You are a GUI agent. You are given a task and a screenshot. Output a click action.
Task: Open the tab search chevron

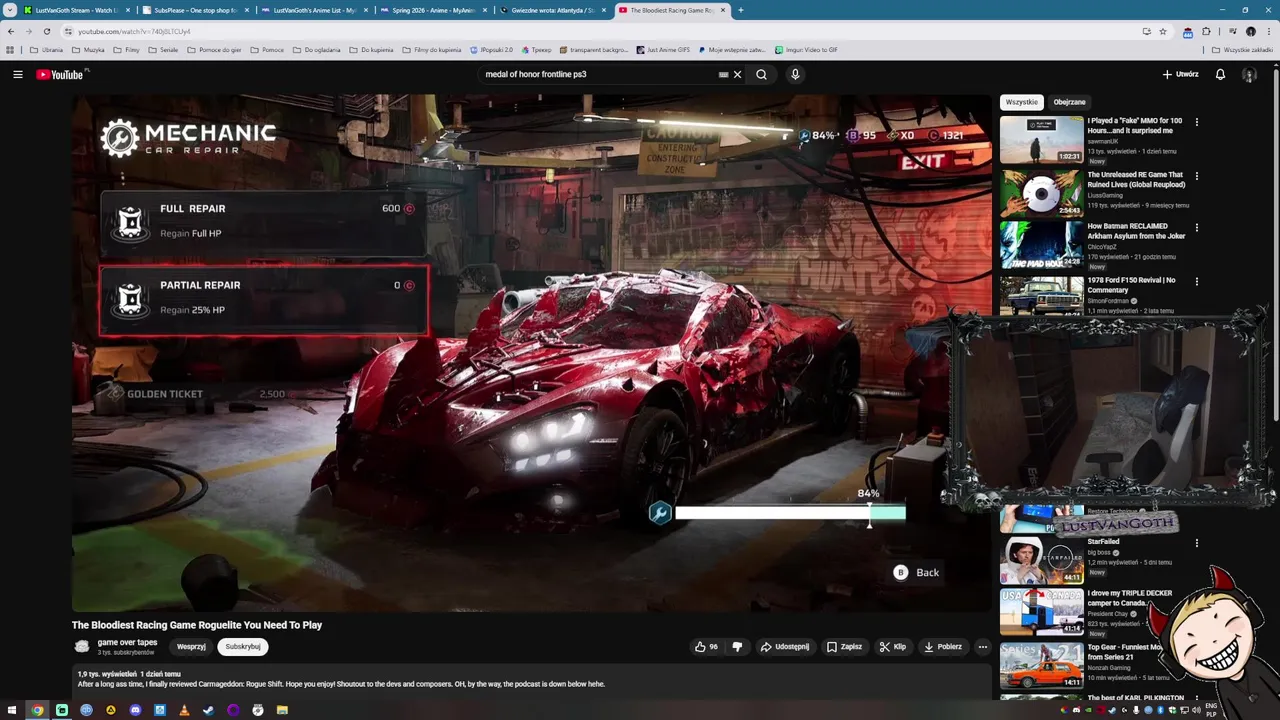(9, 10)
